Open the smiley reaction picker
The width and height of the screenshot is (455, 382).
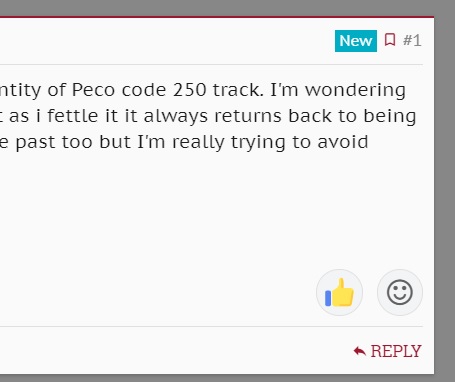[400, 292]
